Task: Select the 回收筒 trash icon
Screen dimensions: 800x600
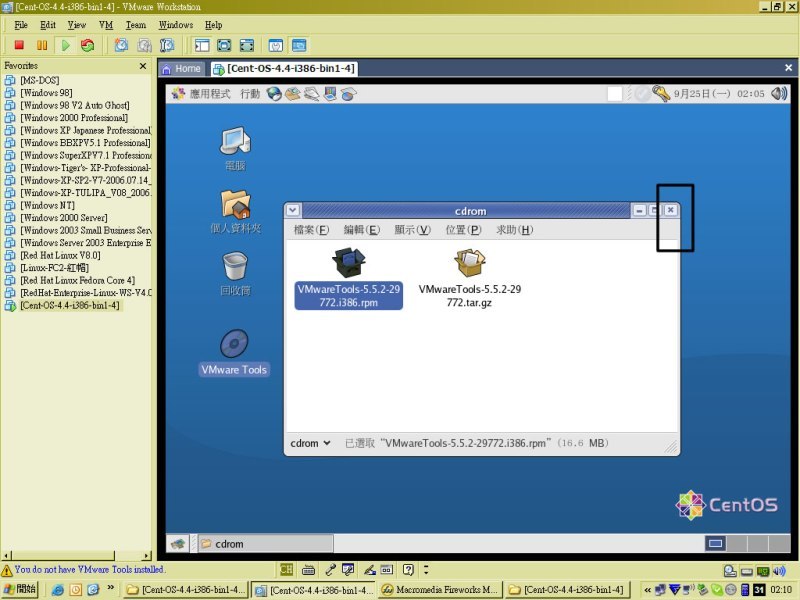Action: point(235,274)
